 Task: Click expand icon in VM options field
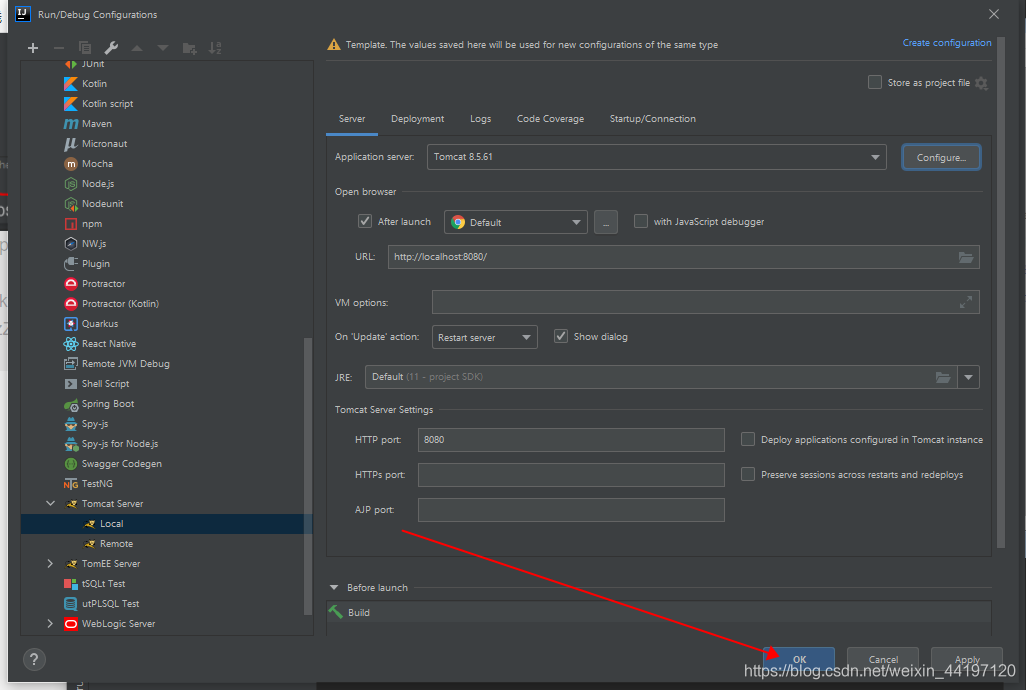965,302
